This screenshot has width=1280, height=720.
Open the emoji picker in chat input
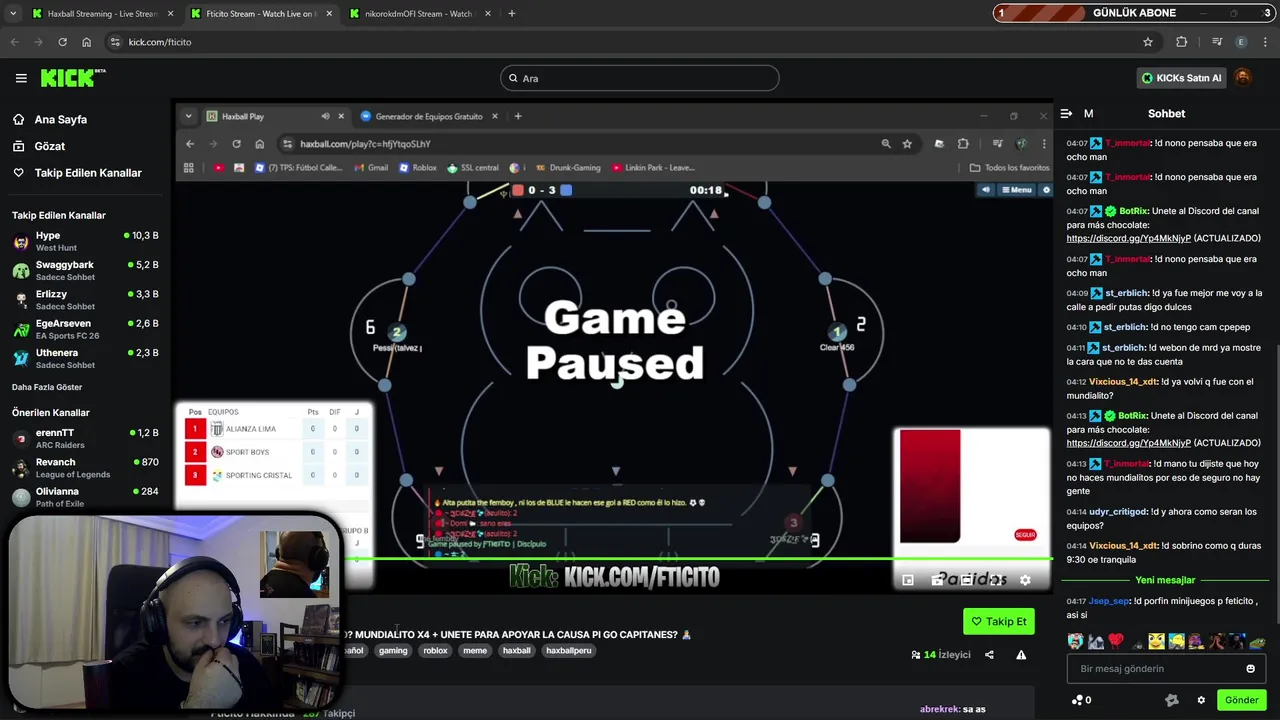1250,669
